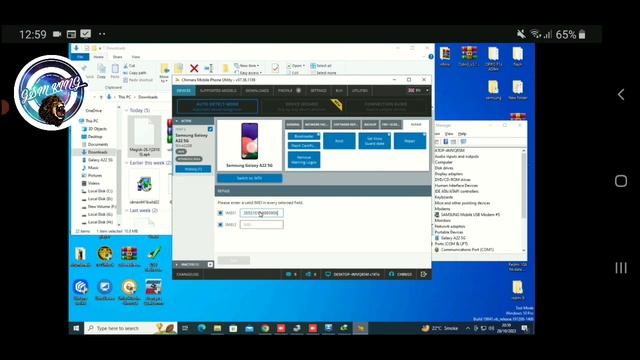Open the Help menu in Device Manager
Viewport: 640px width, 360px height.
pyautogui.click(x=462, y=134)
